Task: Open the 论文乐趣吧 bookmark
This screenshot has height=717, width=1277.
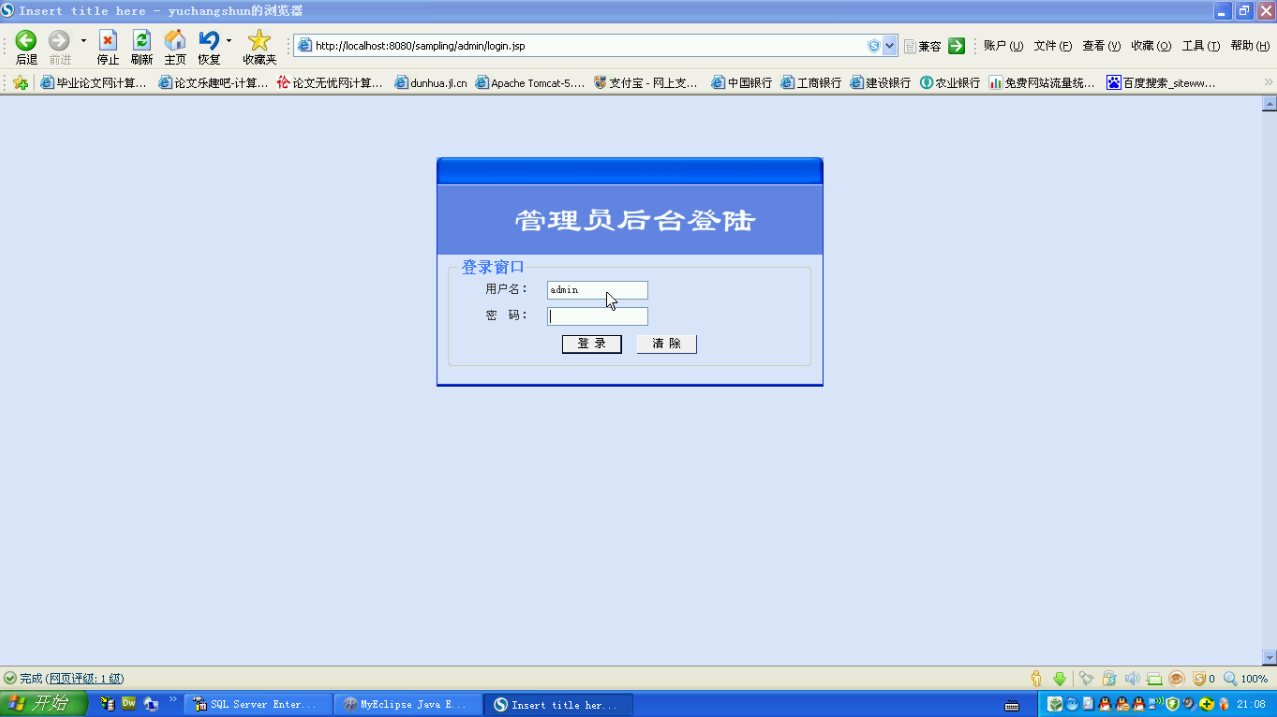Action: [x=213, y=83]
